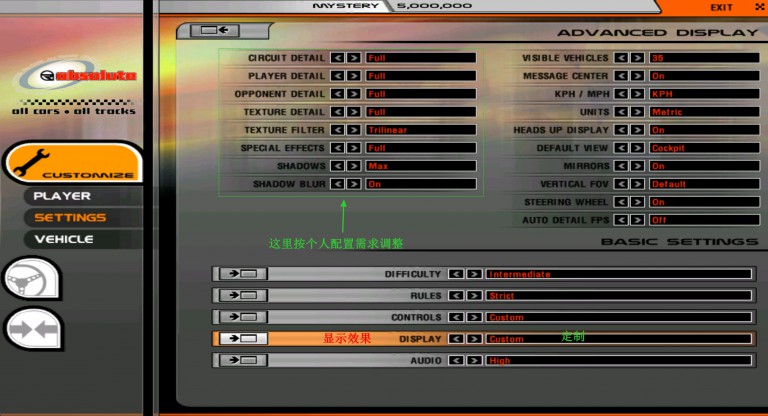Toggle Shadow Blur with left arrow

pyautogui.click(x=337, y=184)
